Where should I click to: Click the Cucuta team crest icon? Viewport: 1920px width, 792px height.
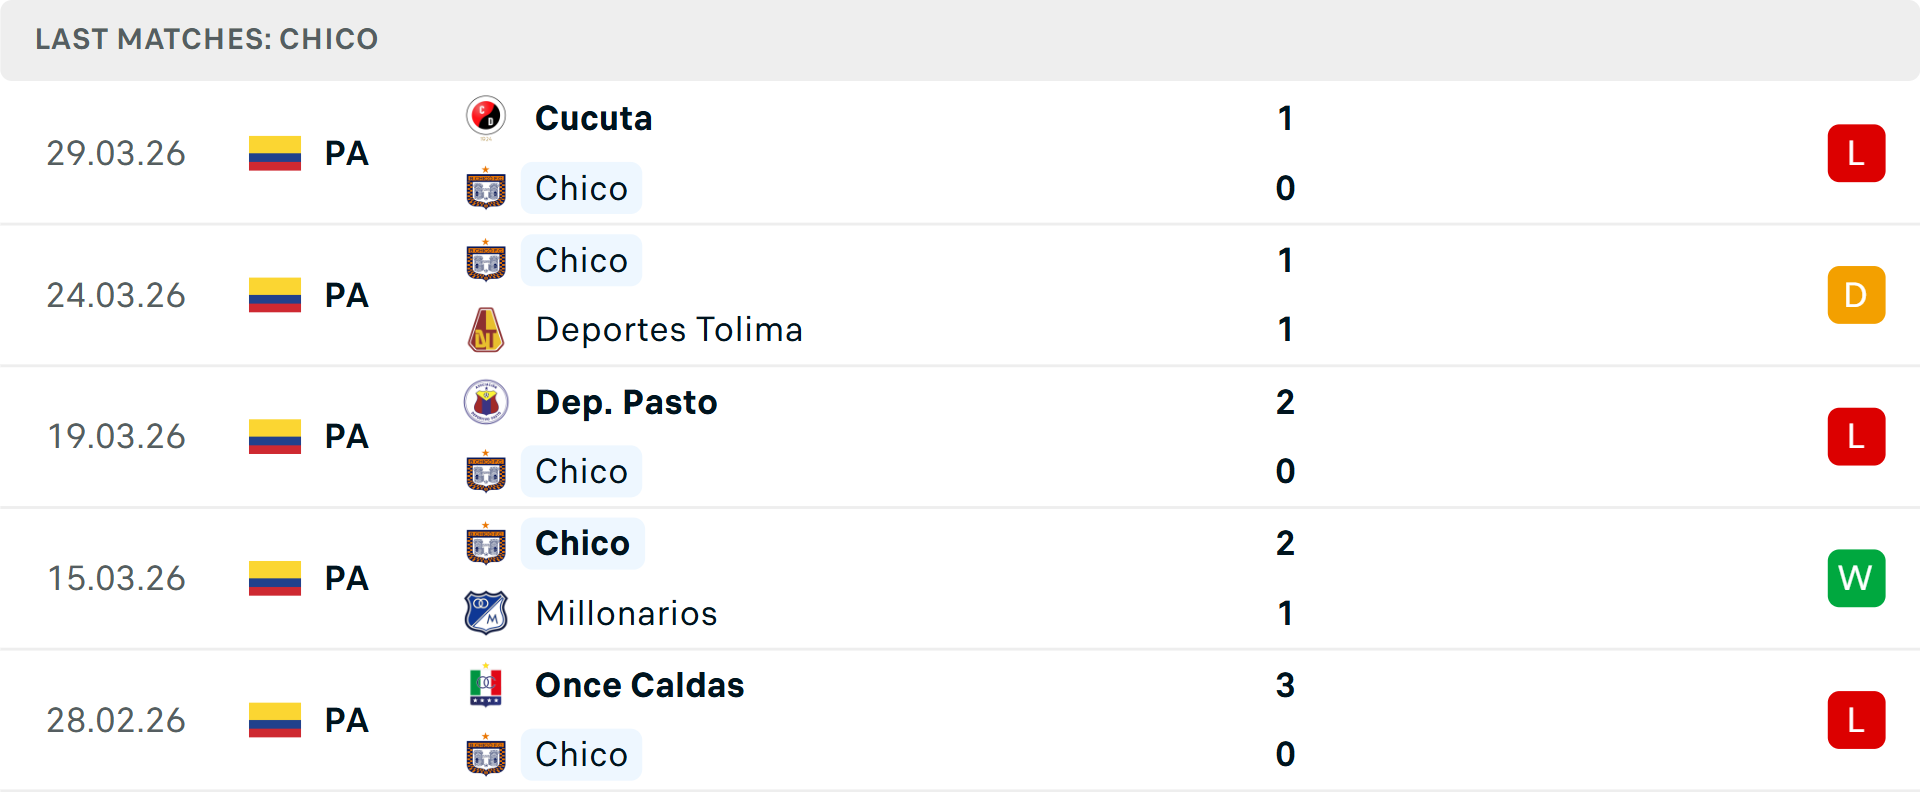(486, 117)
